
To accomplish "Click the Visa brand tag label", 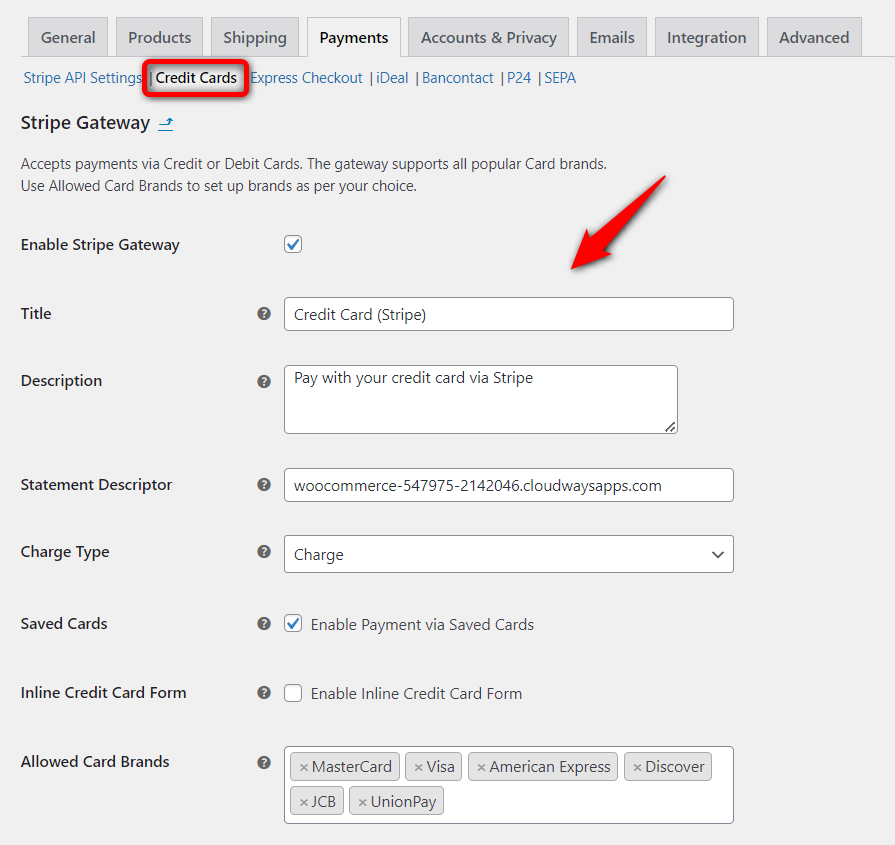I will (x=440, y=767).
